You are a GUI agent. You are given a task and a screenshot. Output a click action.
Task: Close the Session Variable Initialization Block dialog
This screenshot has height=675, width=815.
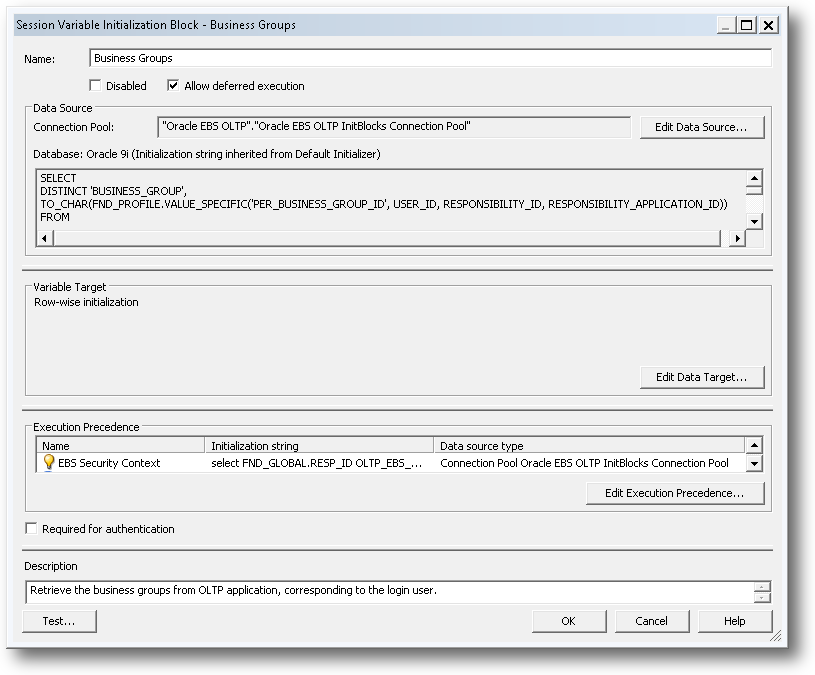click(768, 25)
